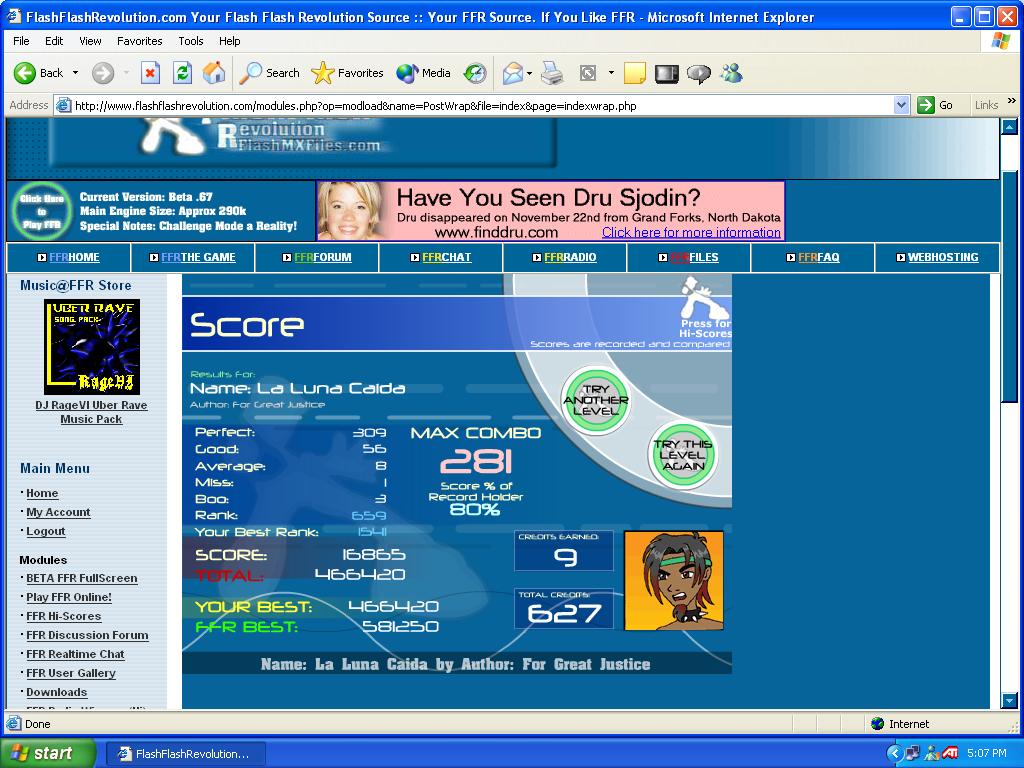
Task: Click the Try Another Level button
Action: point(595,400)
